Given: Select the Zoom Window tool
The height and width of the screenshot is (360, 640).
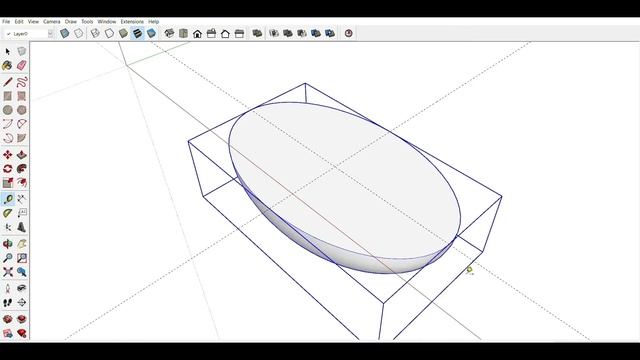Looking at the screenshot, I should pyautogui.click(x=22, y=258).
